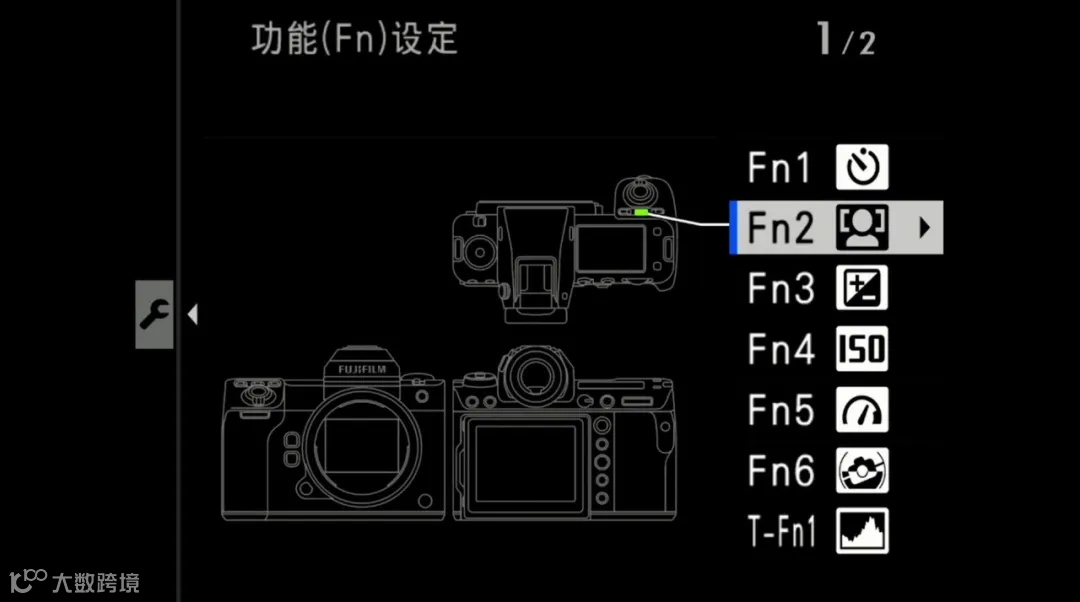
Task: Click the rear-view camera diagram
Action: 565,433
